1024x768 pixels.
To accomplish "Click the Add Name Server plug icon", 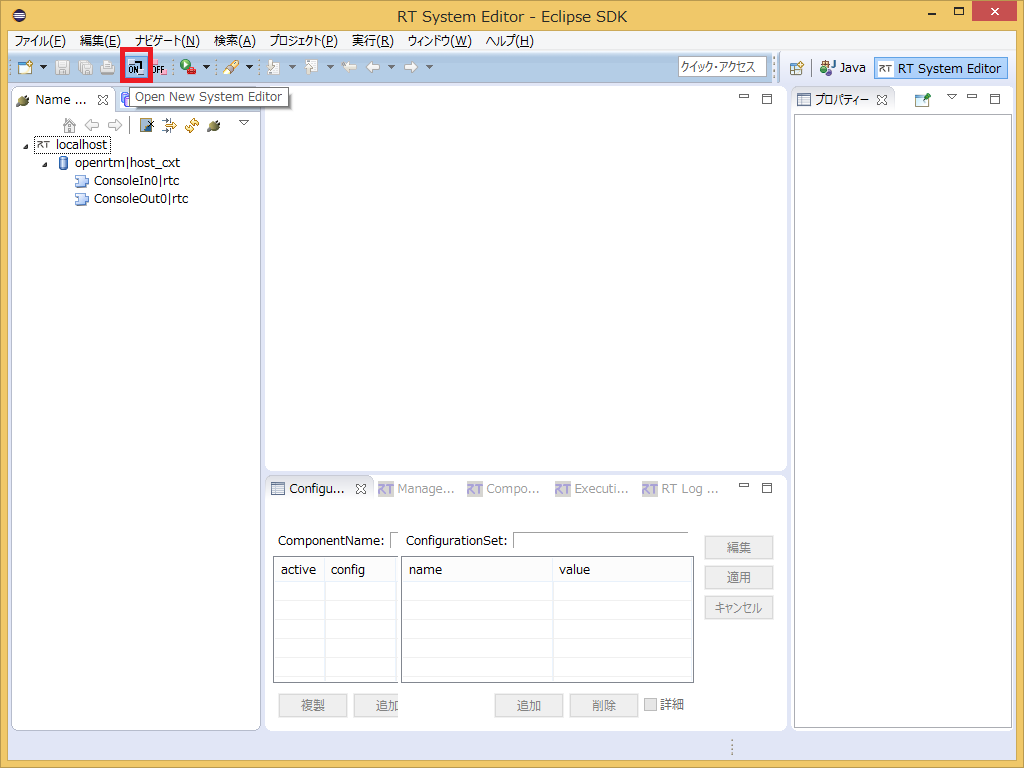I will (x=214, y=125).
